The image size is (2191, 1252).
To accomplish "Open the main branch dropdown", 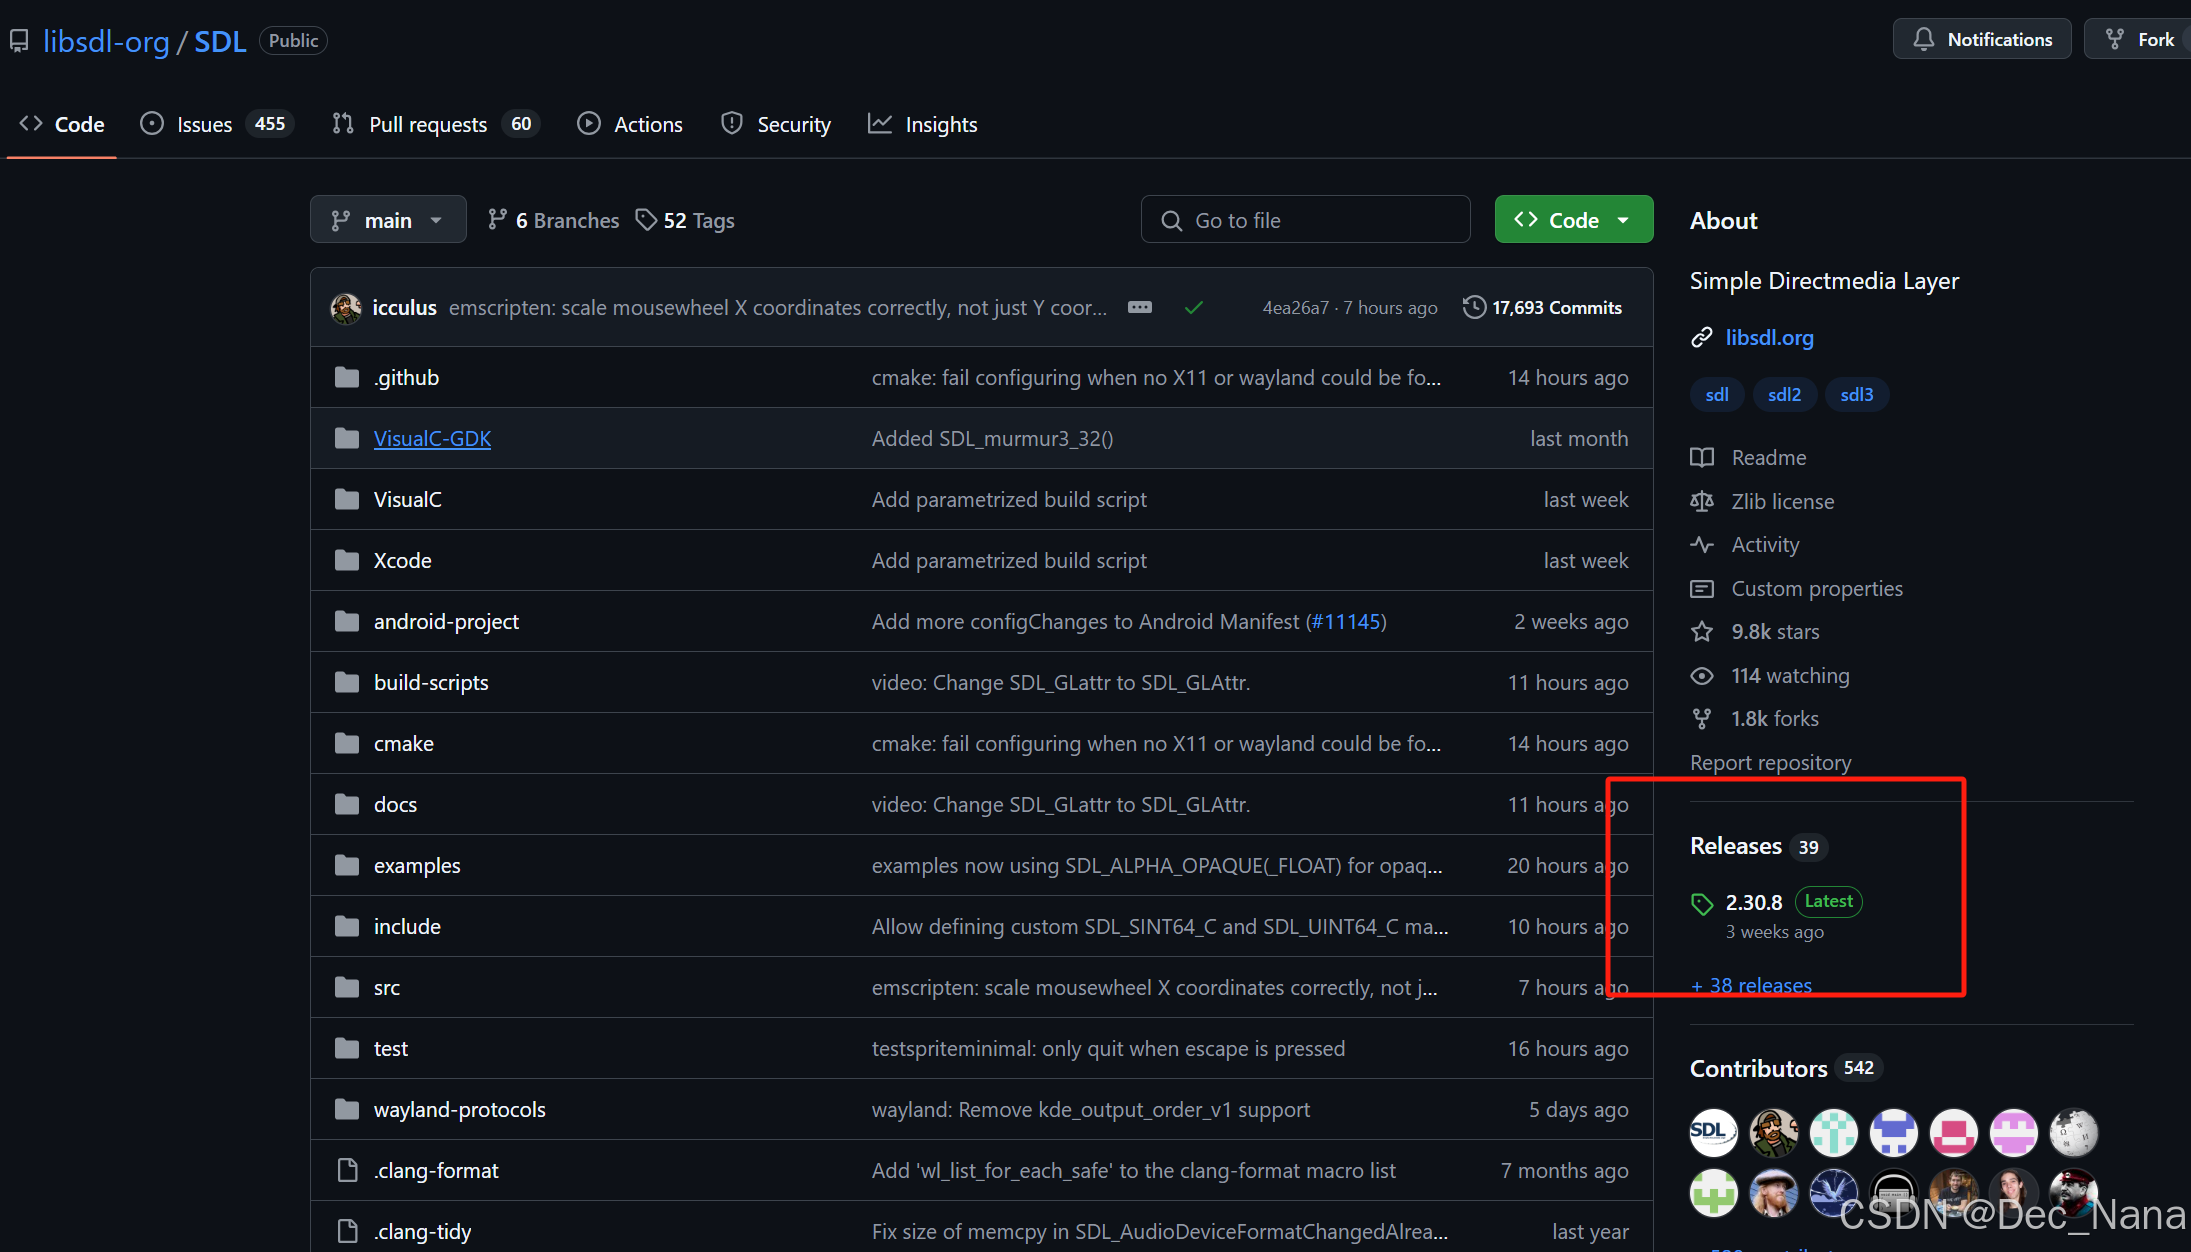I will click(x=388, y=220).
